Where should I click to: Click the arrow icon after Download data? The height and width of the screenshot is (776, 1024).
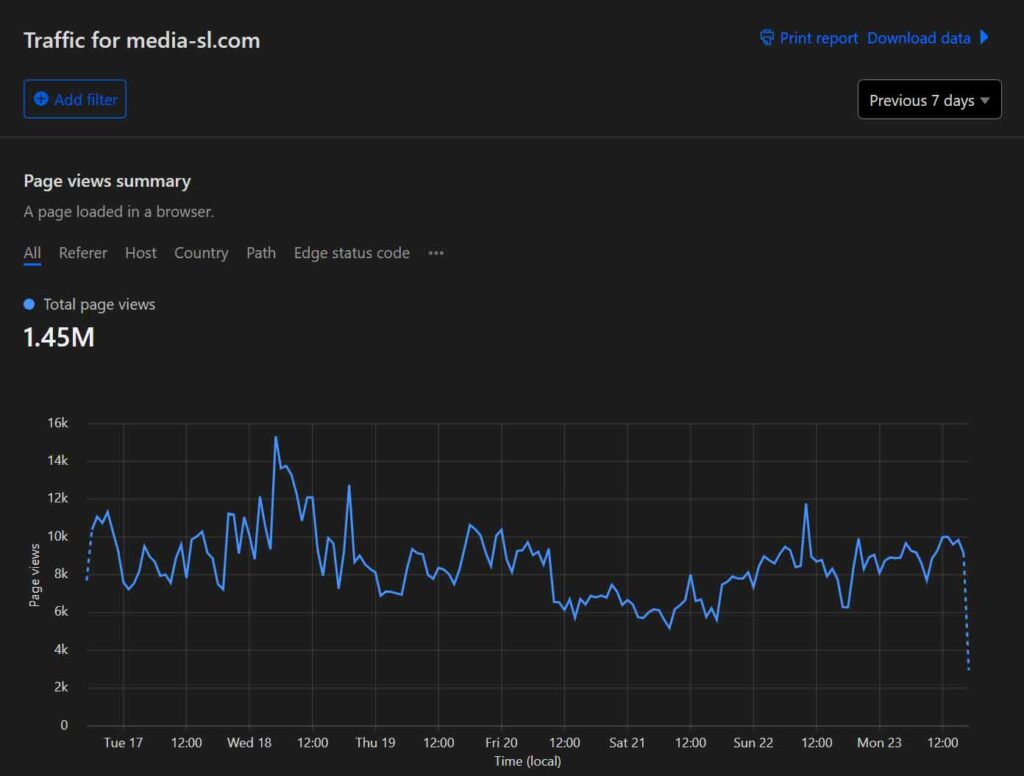(x=984, y=38)
